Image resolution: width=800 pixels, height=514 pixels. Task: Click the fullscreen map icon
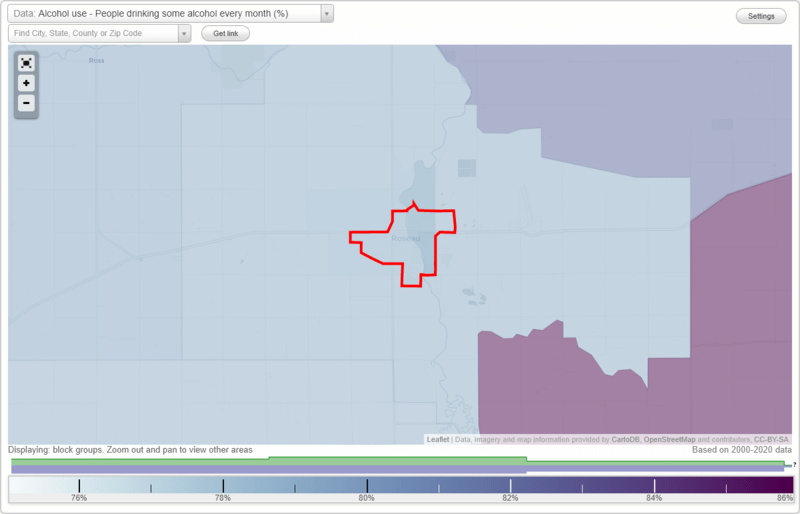(x=26, y=63)
